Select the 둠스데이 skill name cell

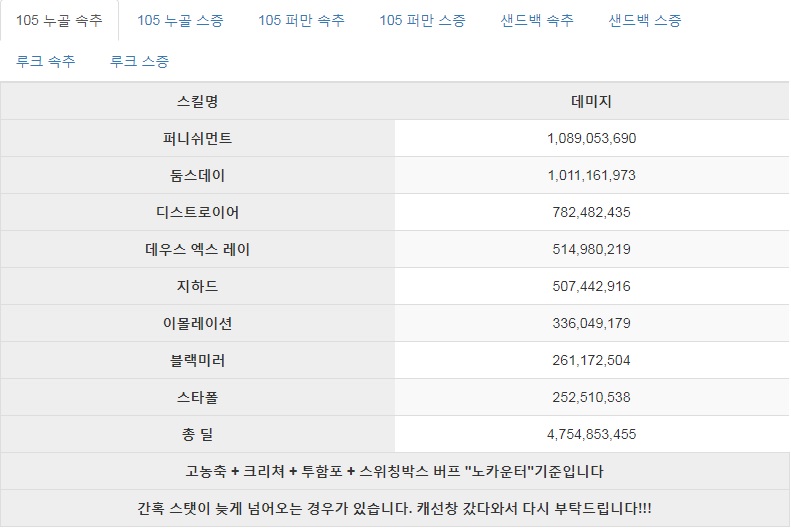(x=197, y=175)
